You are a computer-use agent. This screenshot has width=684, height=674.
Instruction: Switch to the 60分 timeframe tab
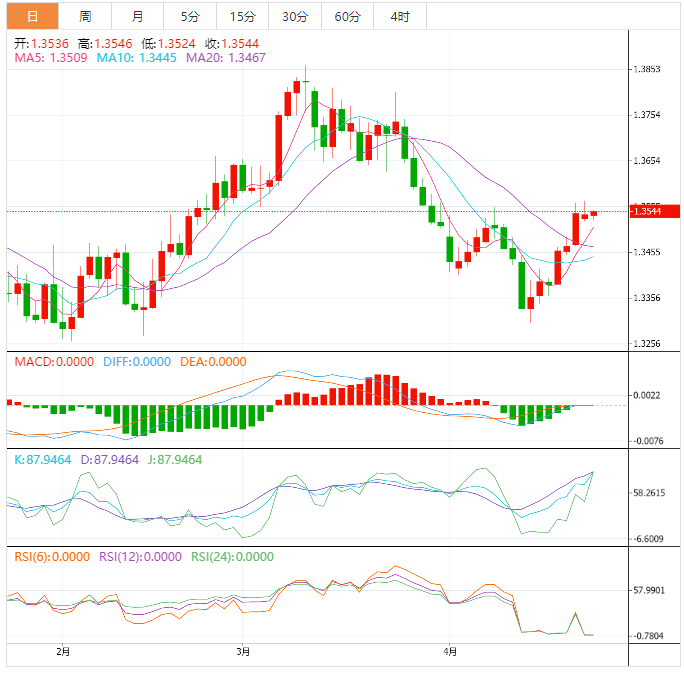click(347, 16)
